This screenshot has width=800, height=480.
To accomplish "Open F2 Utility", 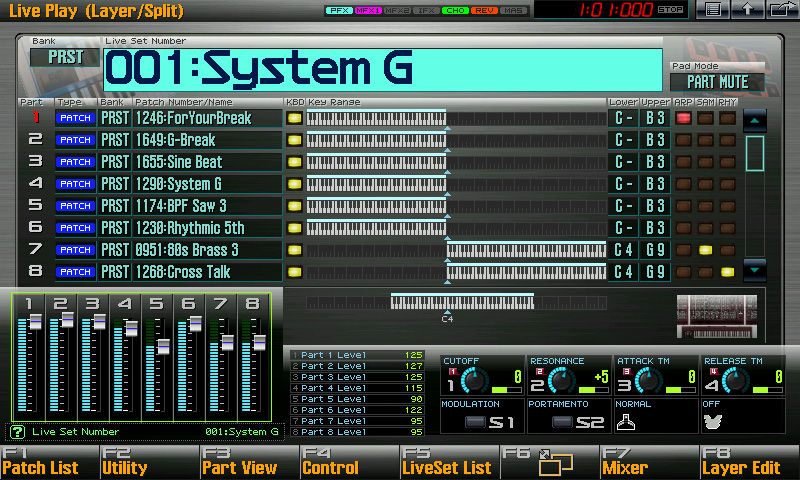I will click(x=149, y=462).
